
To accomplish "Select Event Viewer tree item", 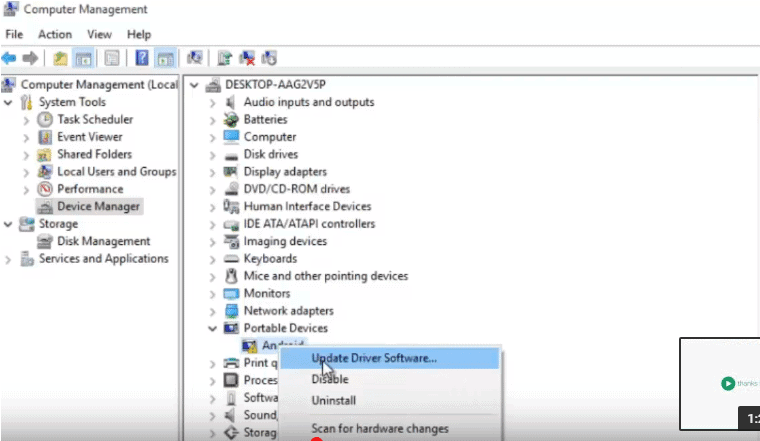I will tap(90, 137).
